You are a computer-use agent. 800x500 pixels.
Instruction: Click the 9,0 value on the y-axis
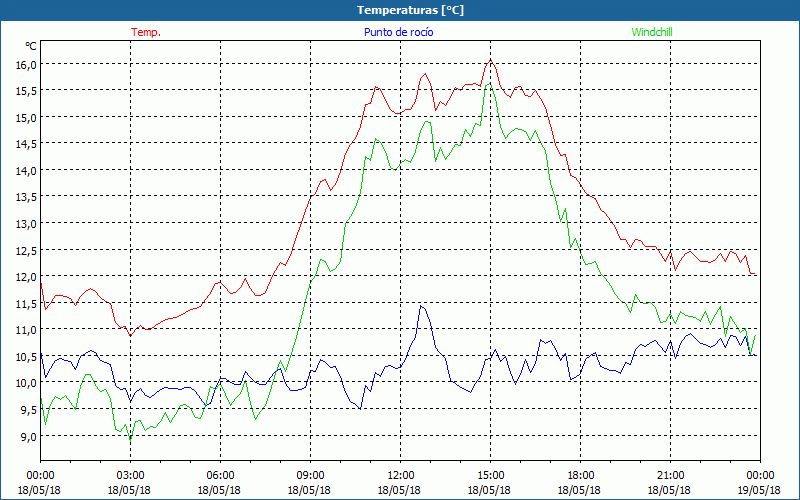click(x=28, y=436)
